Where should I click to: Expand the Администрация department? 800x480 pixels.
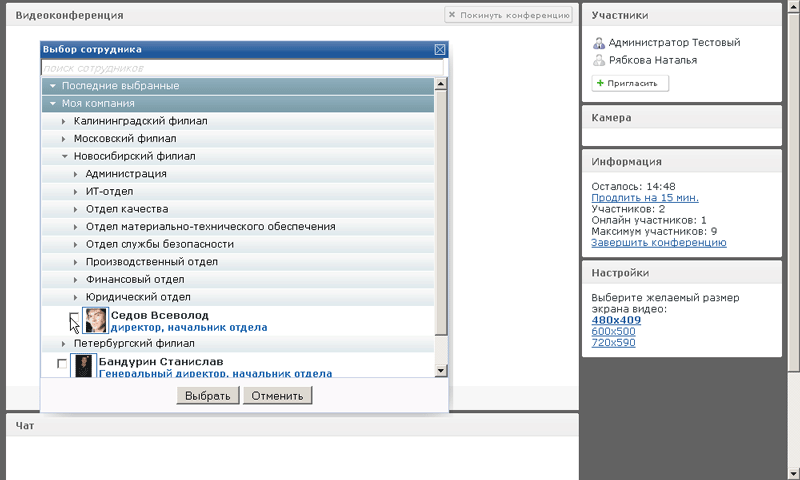click(x=76, y=174)
